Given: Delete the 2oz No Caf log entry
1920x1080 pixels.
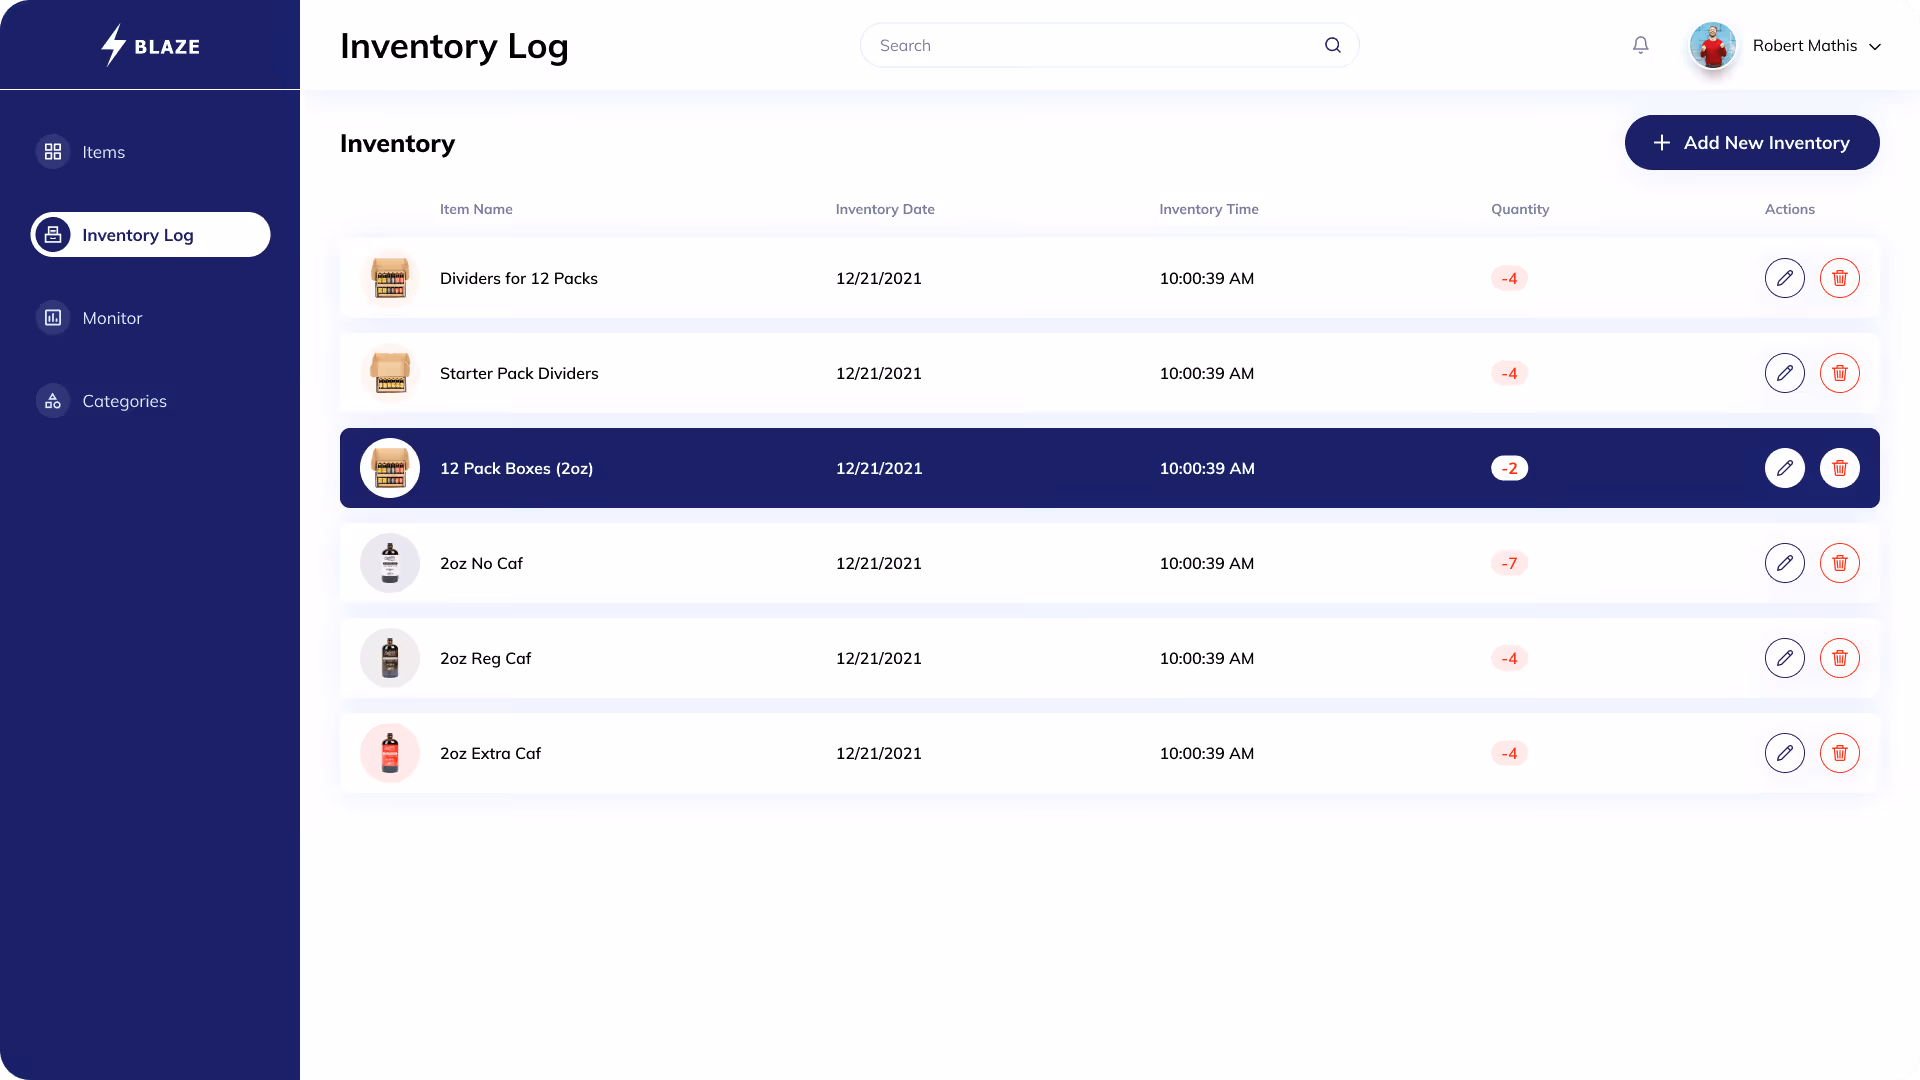Looking at the screenshot, I should click(x=1840, y=563).
